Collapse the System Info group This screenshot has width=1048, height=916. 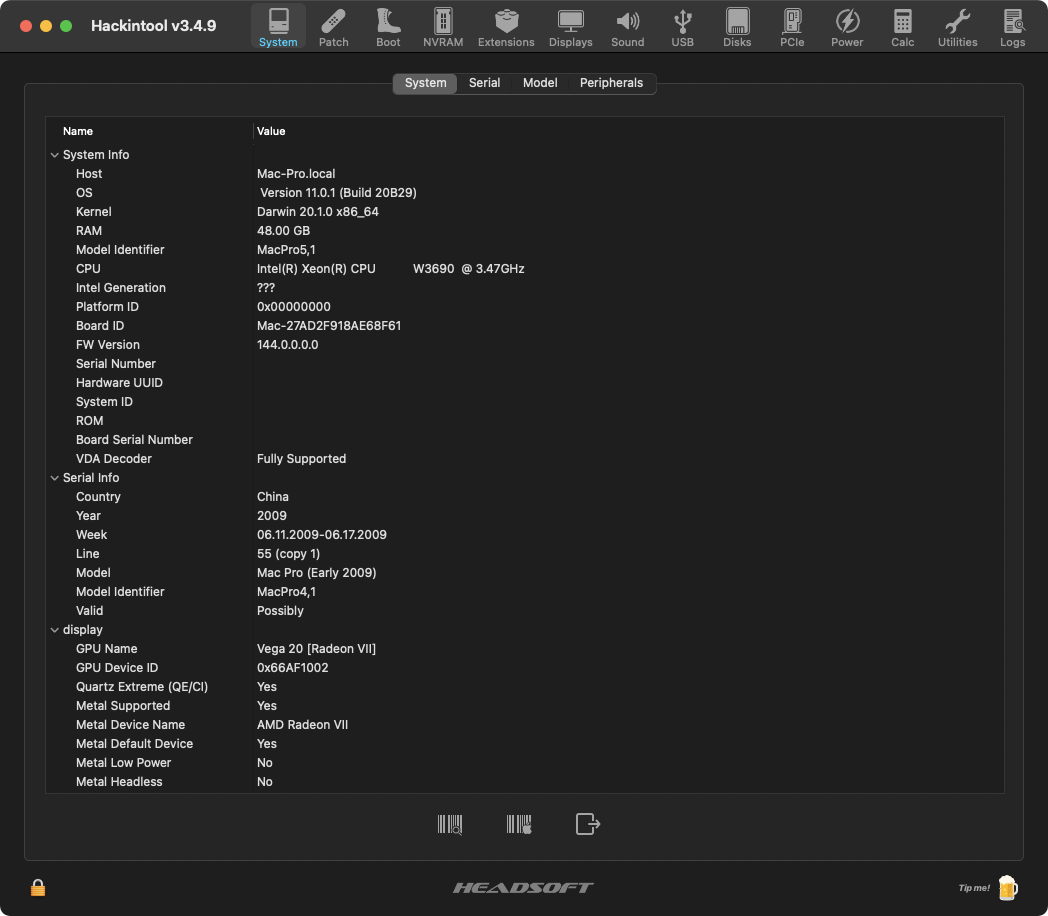pos(55,155)
